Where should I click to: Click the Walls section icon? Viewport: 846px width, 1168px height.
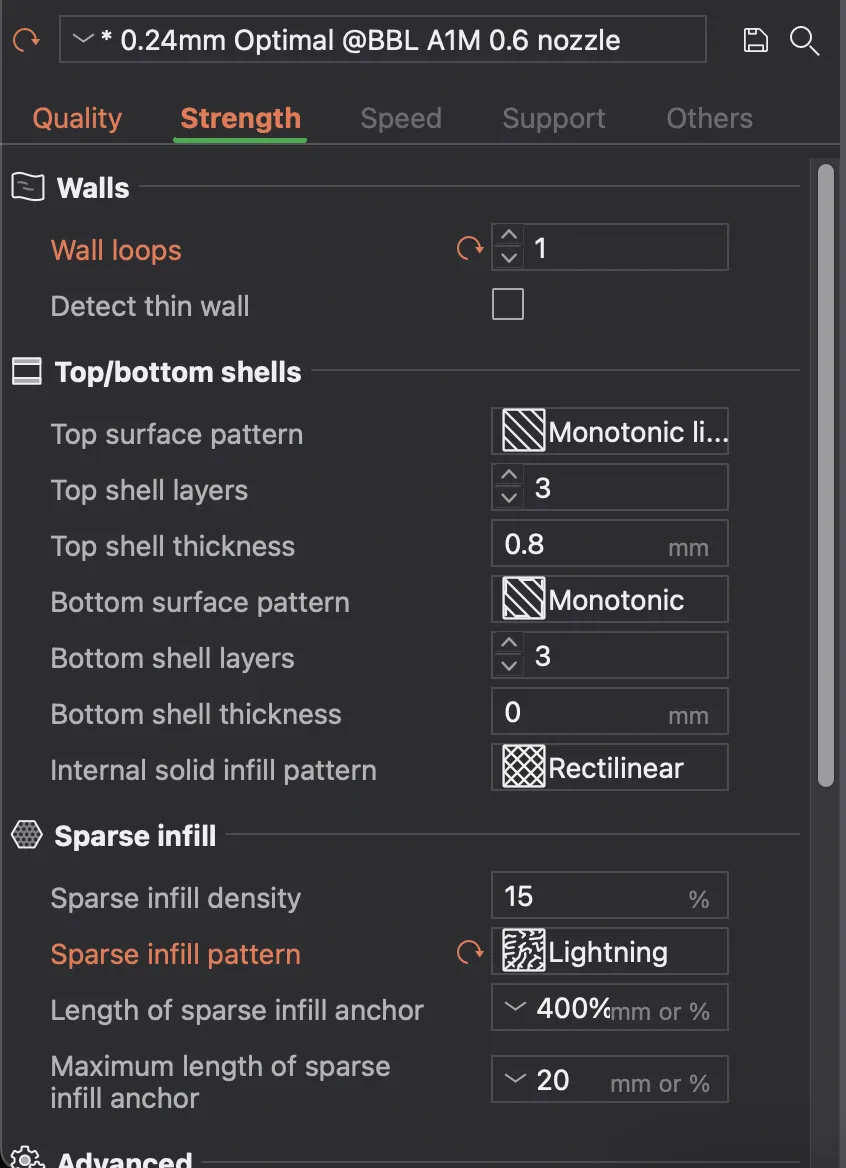click(x=27, y=187)
